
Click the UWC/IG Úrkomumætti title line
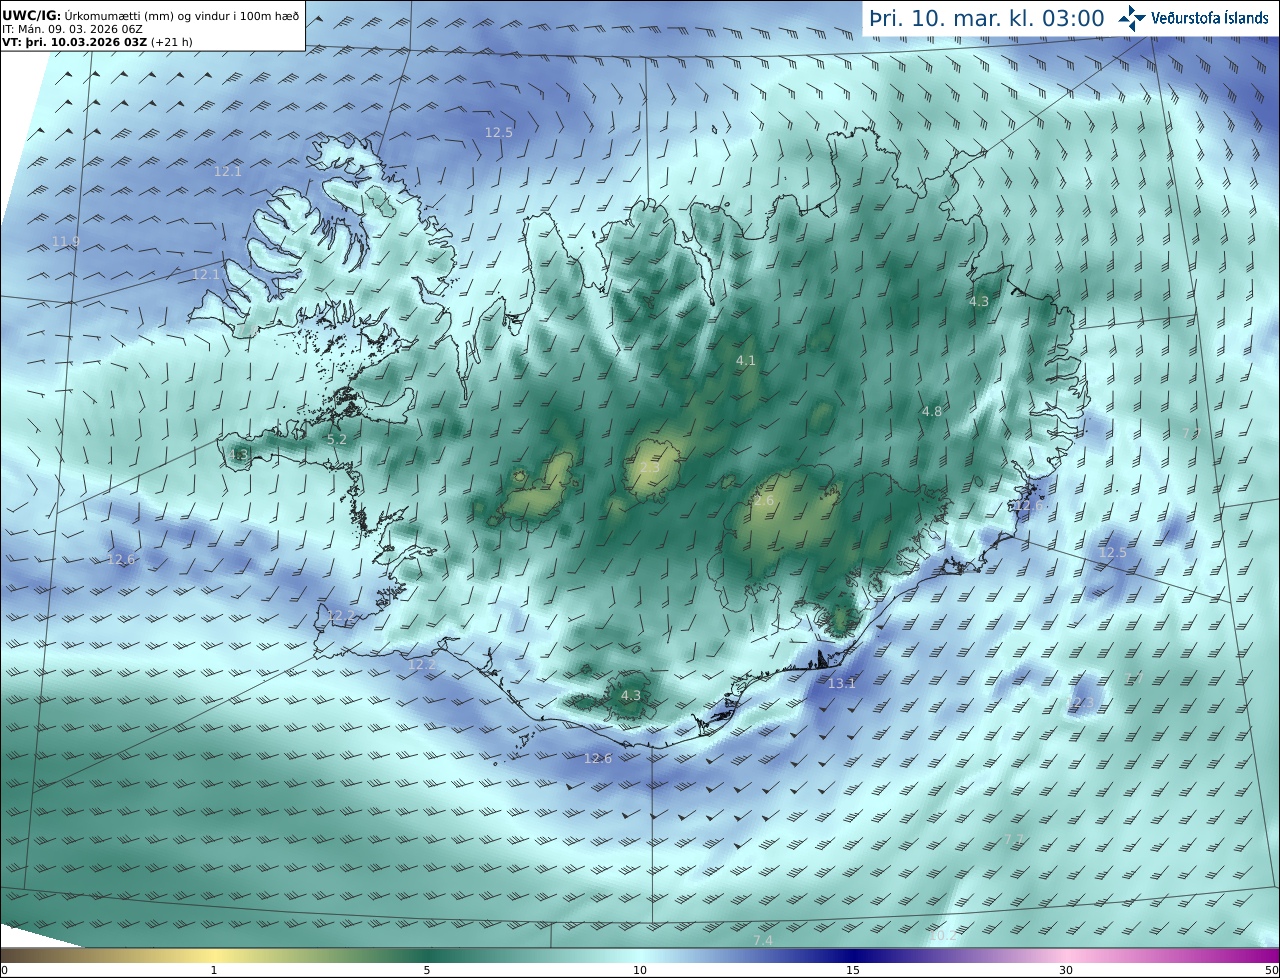tap(151, 15)
